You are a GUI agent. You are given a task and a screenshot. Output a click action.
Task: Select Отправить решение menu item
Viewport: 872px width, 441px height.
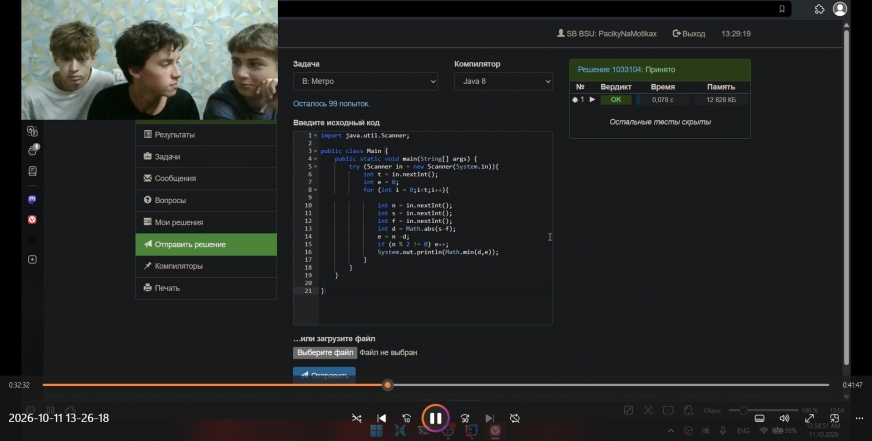pos(206,244)
